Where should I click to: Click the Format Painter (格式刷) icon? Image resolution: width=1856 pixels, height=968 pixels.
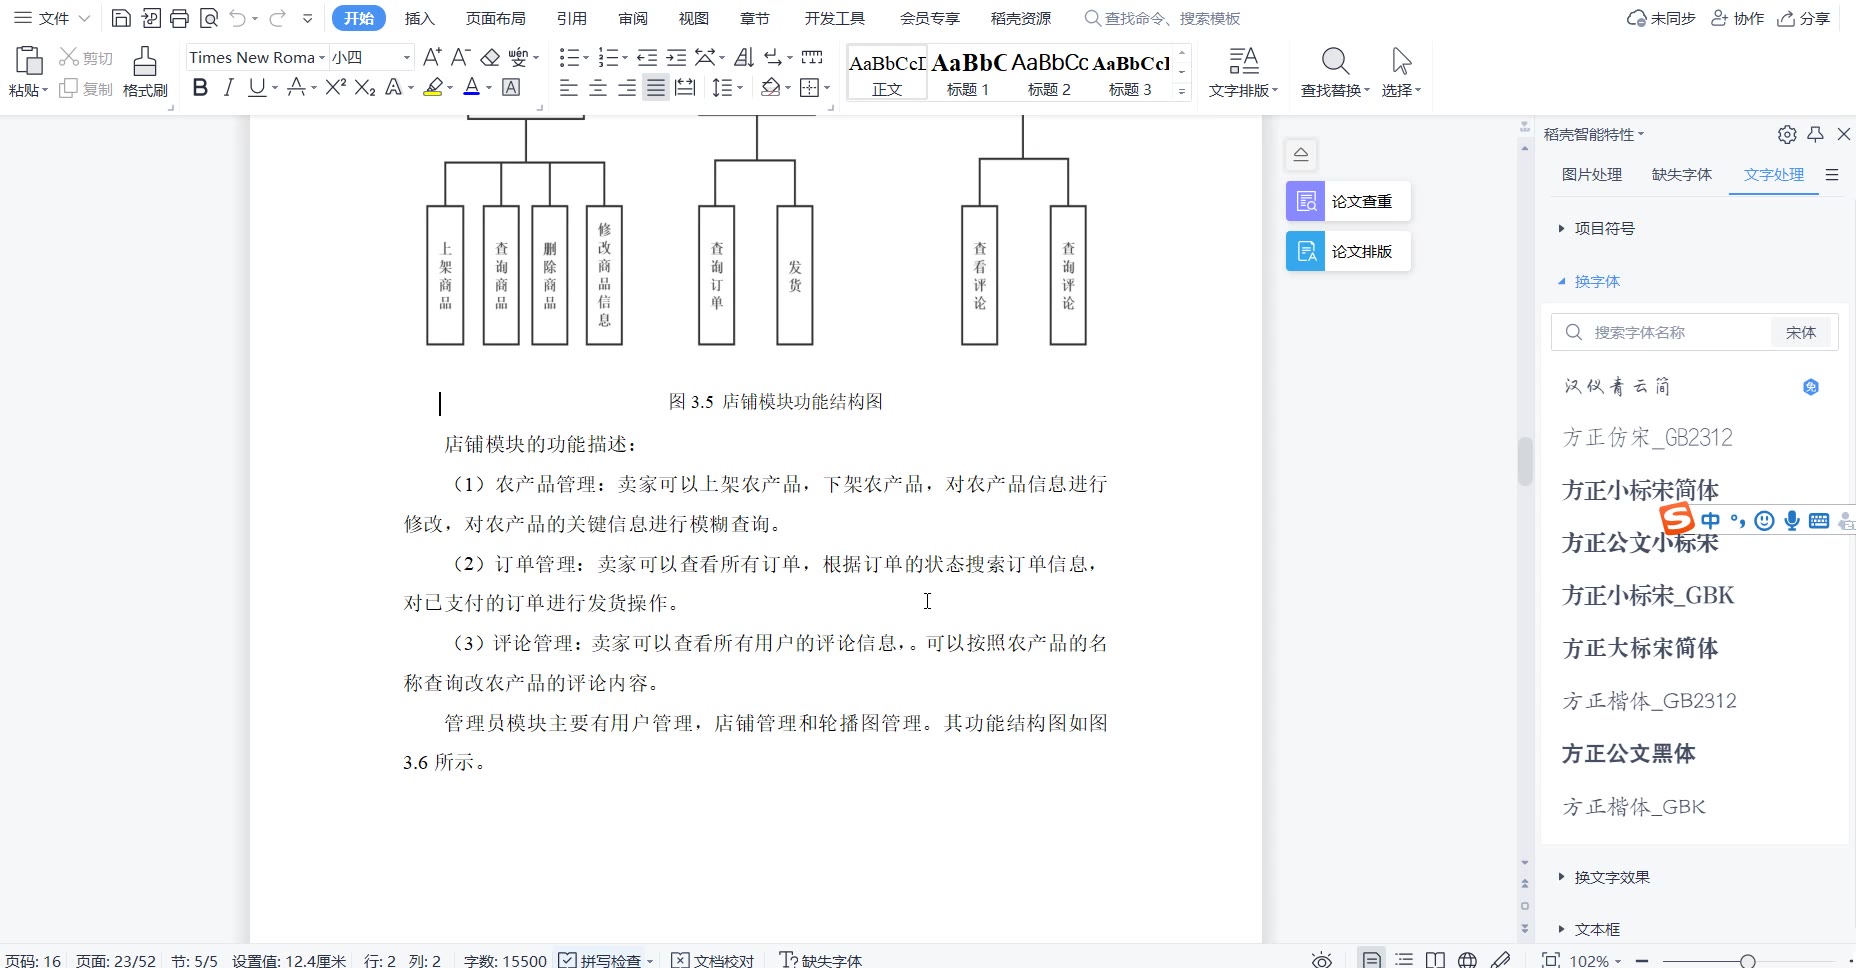145,62
